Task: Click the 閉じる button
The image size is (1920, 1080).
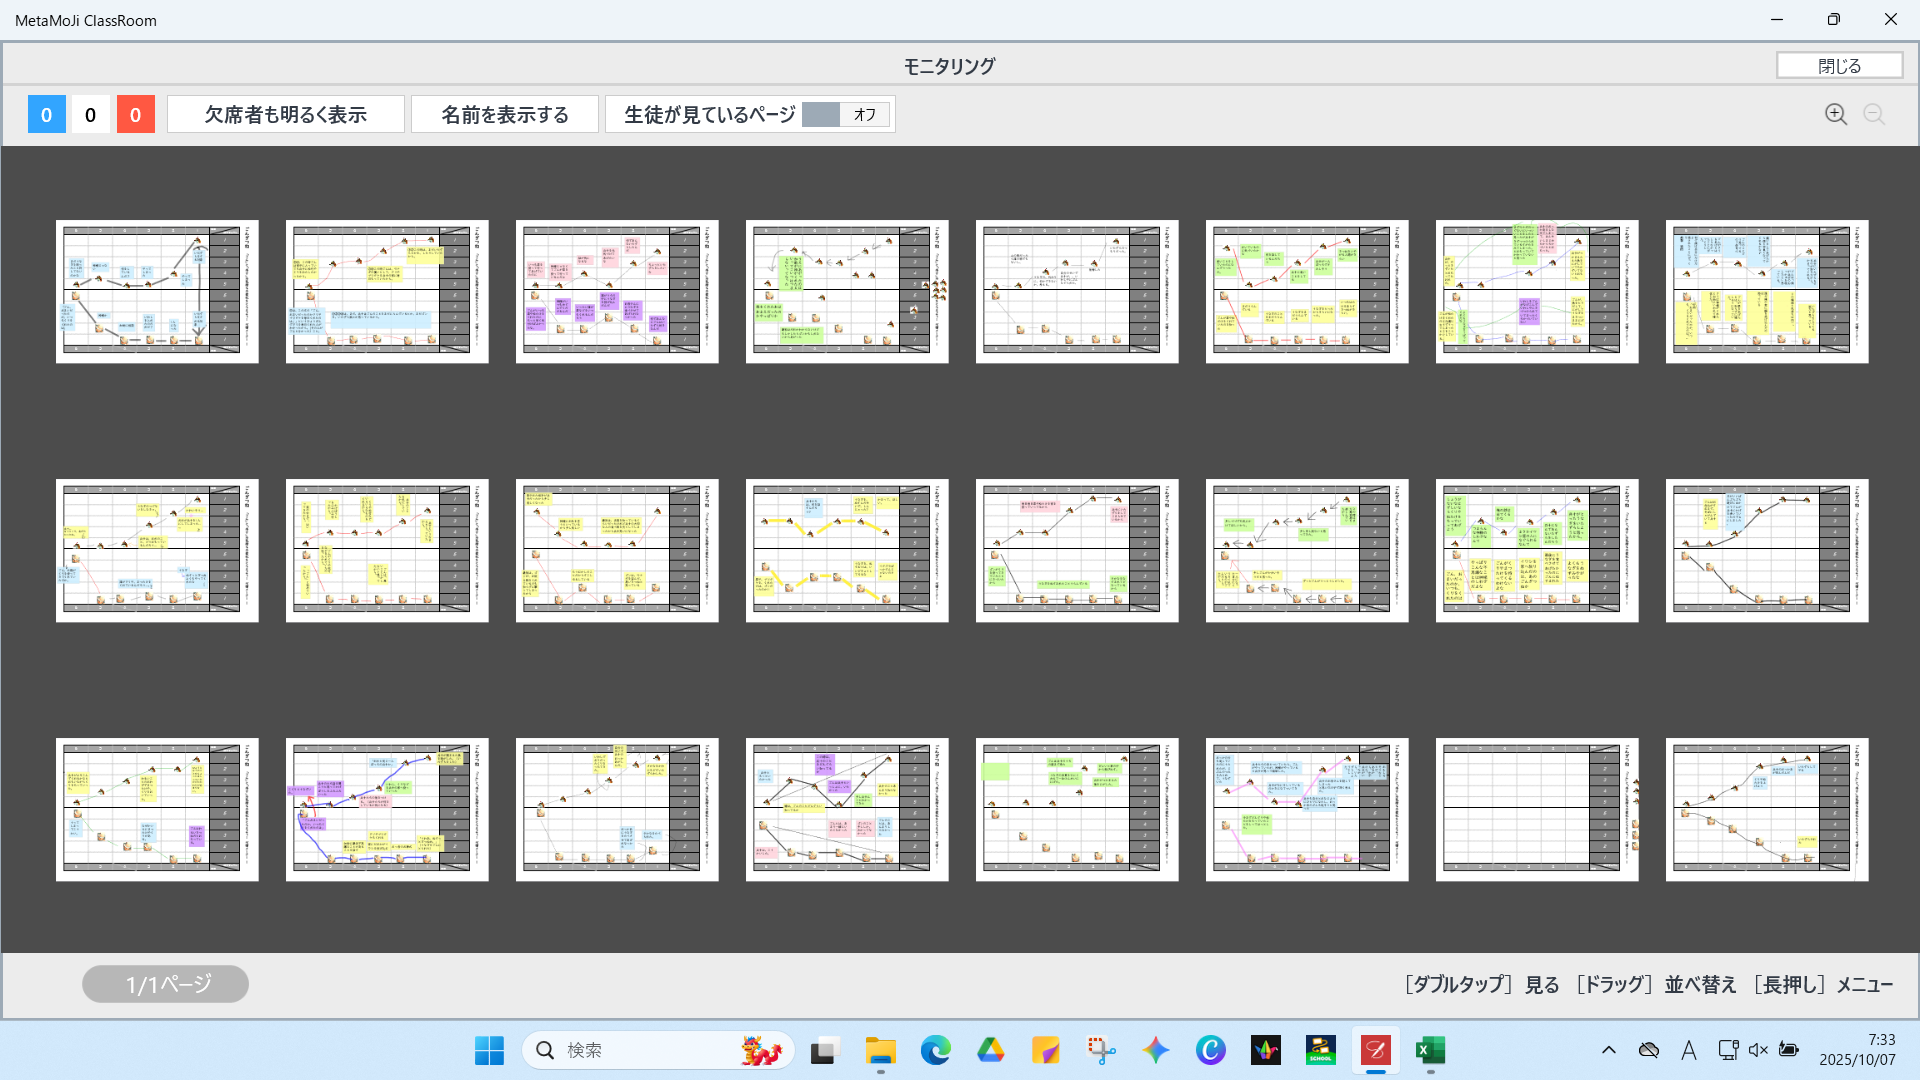Action: pos(1839,66)
